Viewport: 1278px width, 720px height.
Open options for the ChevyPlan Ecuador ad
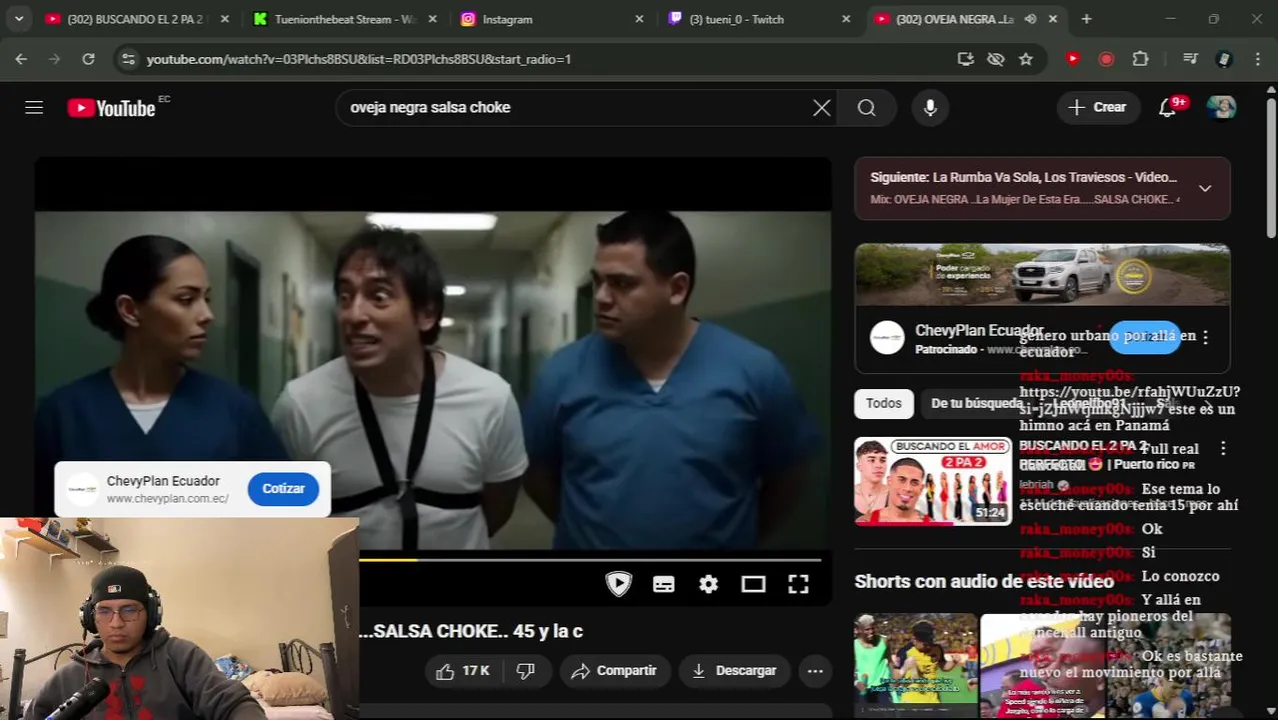1205,338
